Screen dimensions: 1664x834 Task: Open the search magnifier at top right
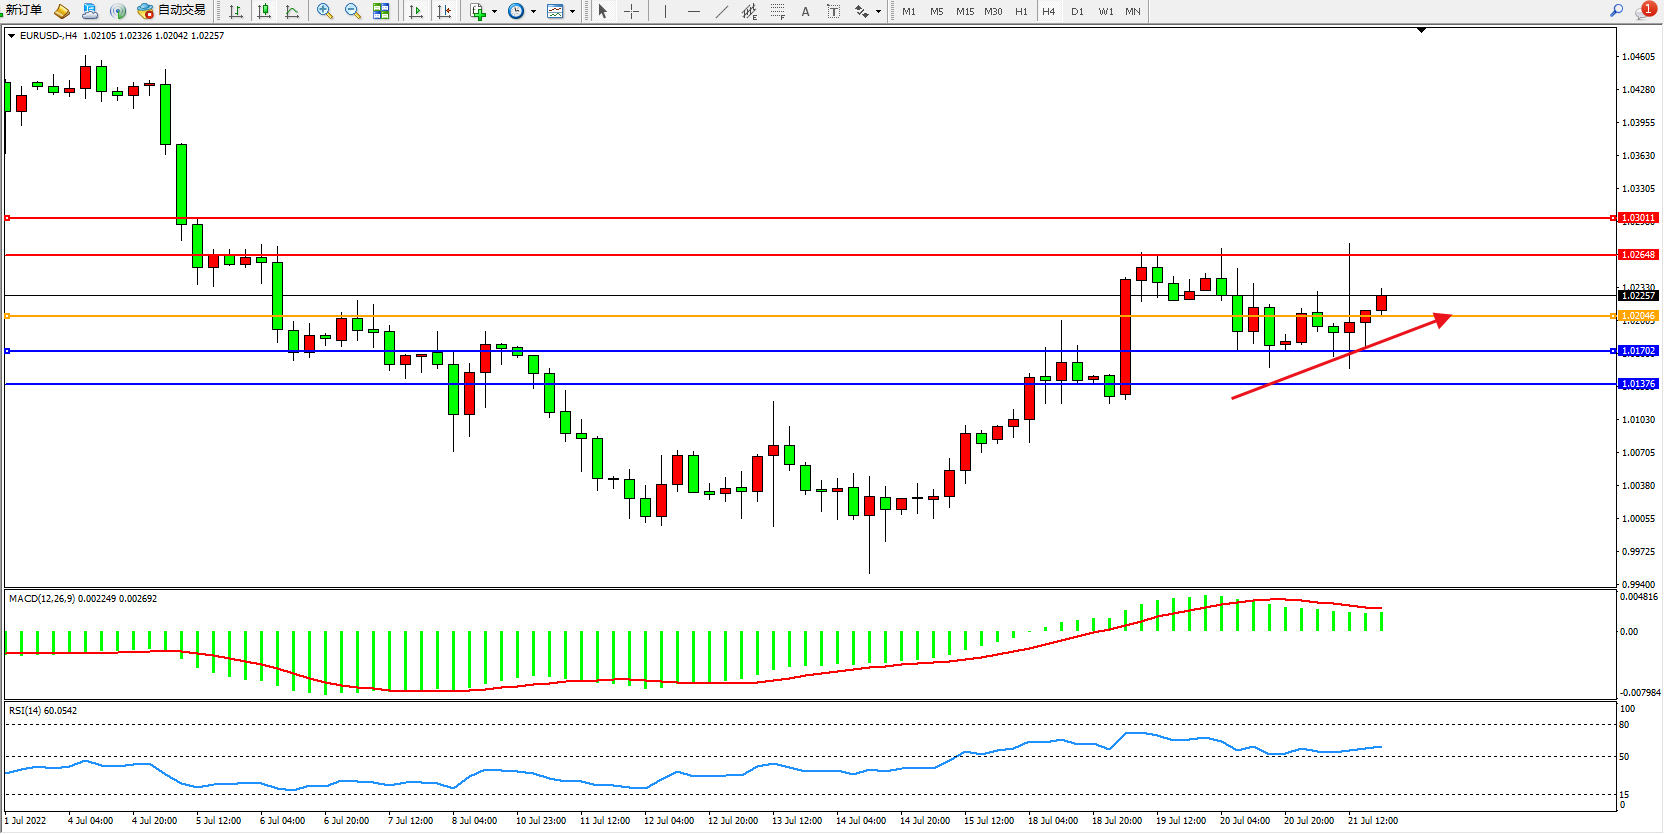pos(1616,11)
